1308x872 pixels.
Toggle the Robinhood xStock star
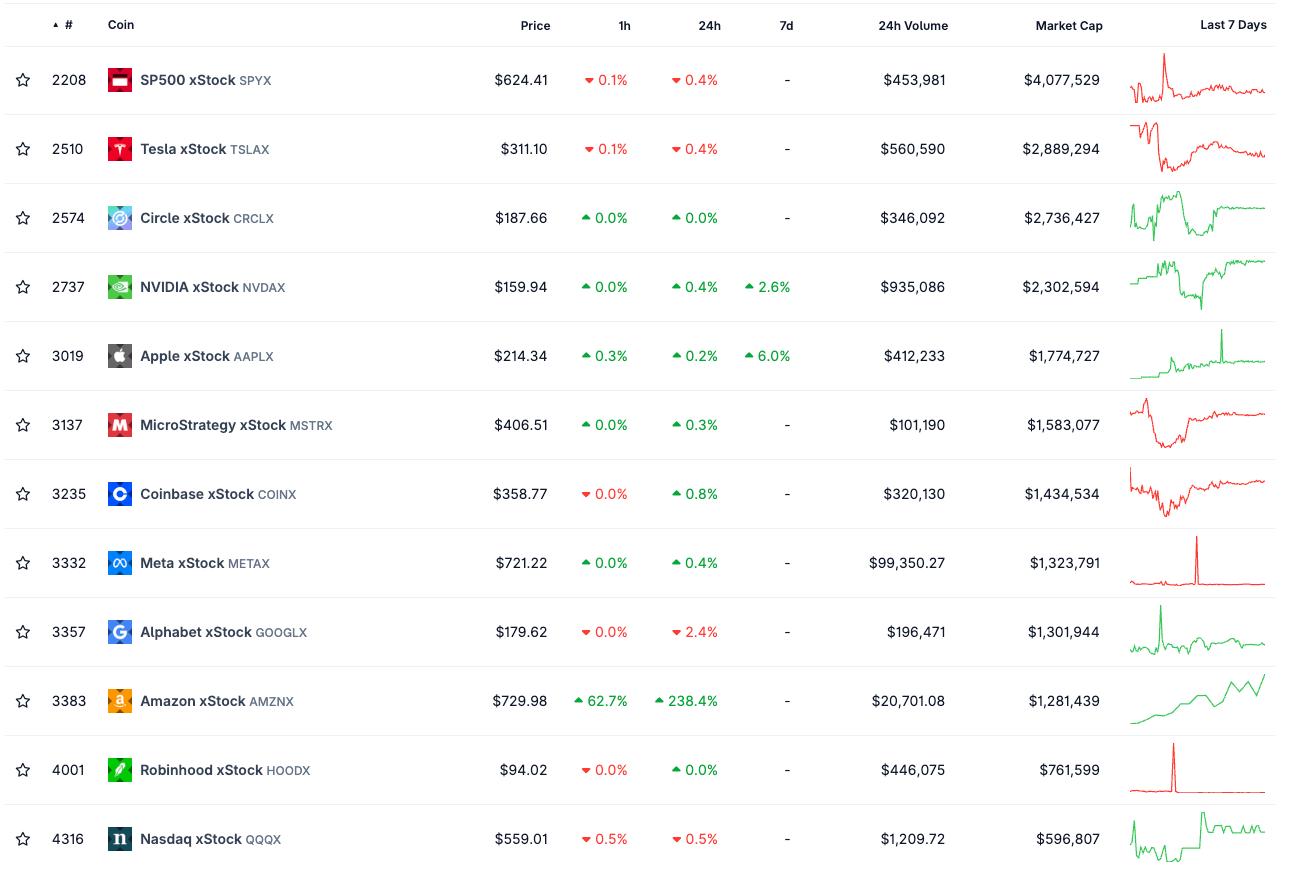point(23,770)
